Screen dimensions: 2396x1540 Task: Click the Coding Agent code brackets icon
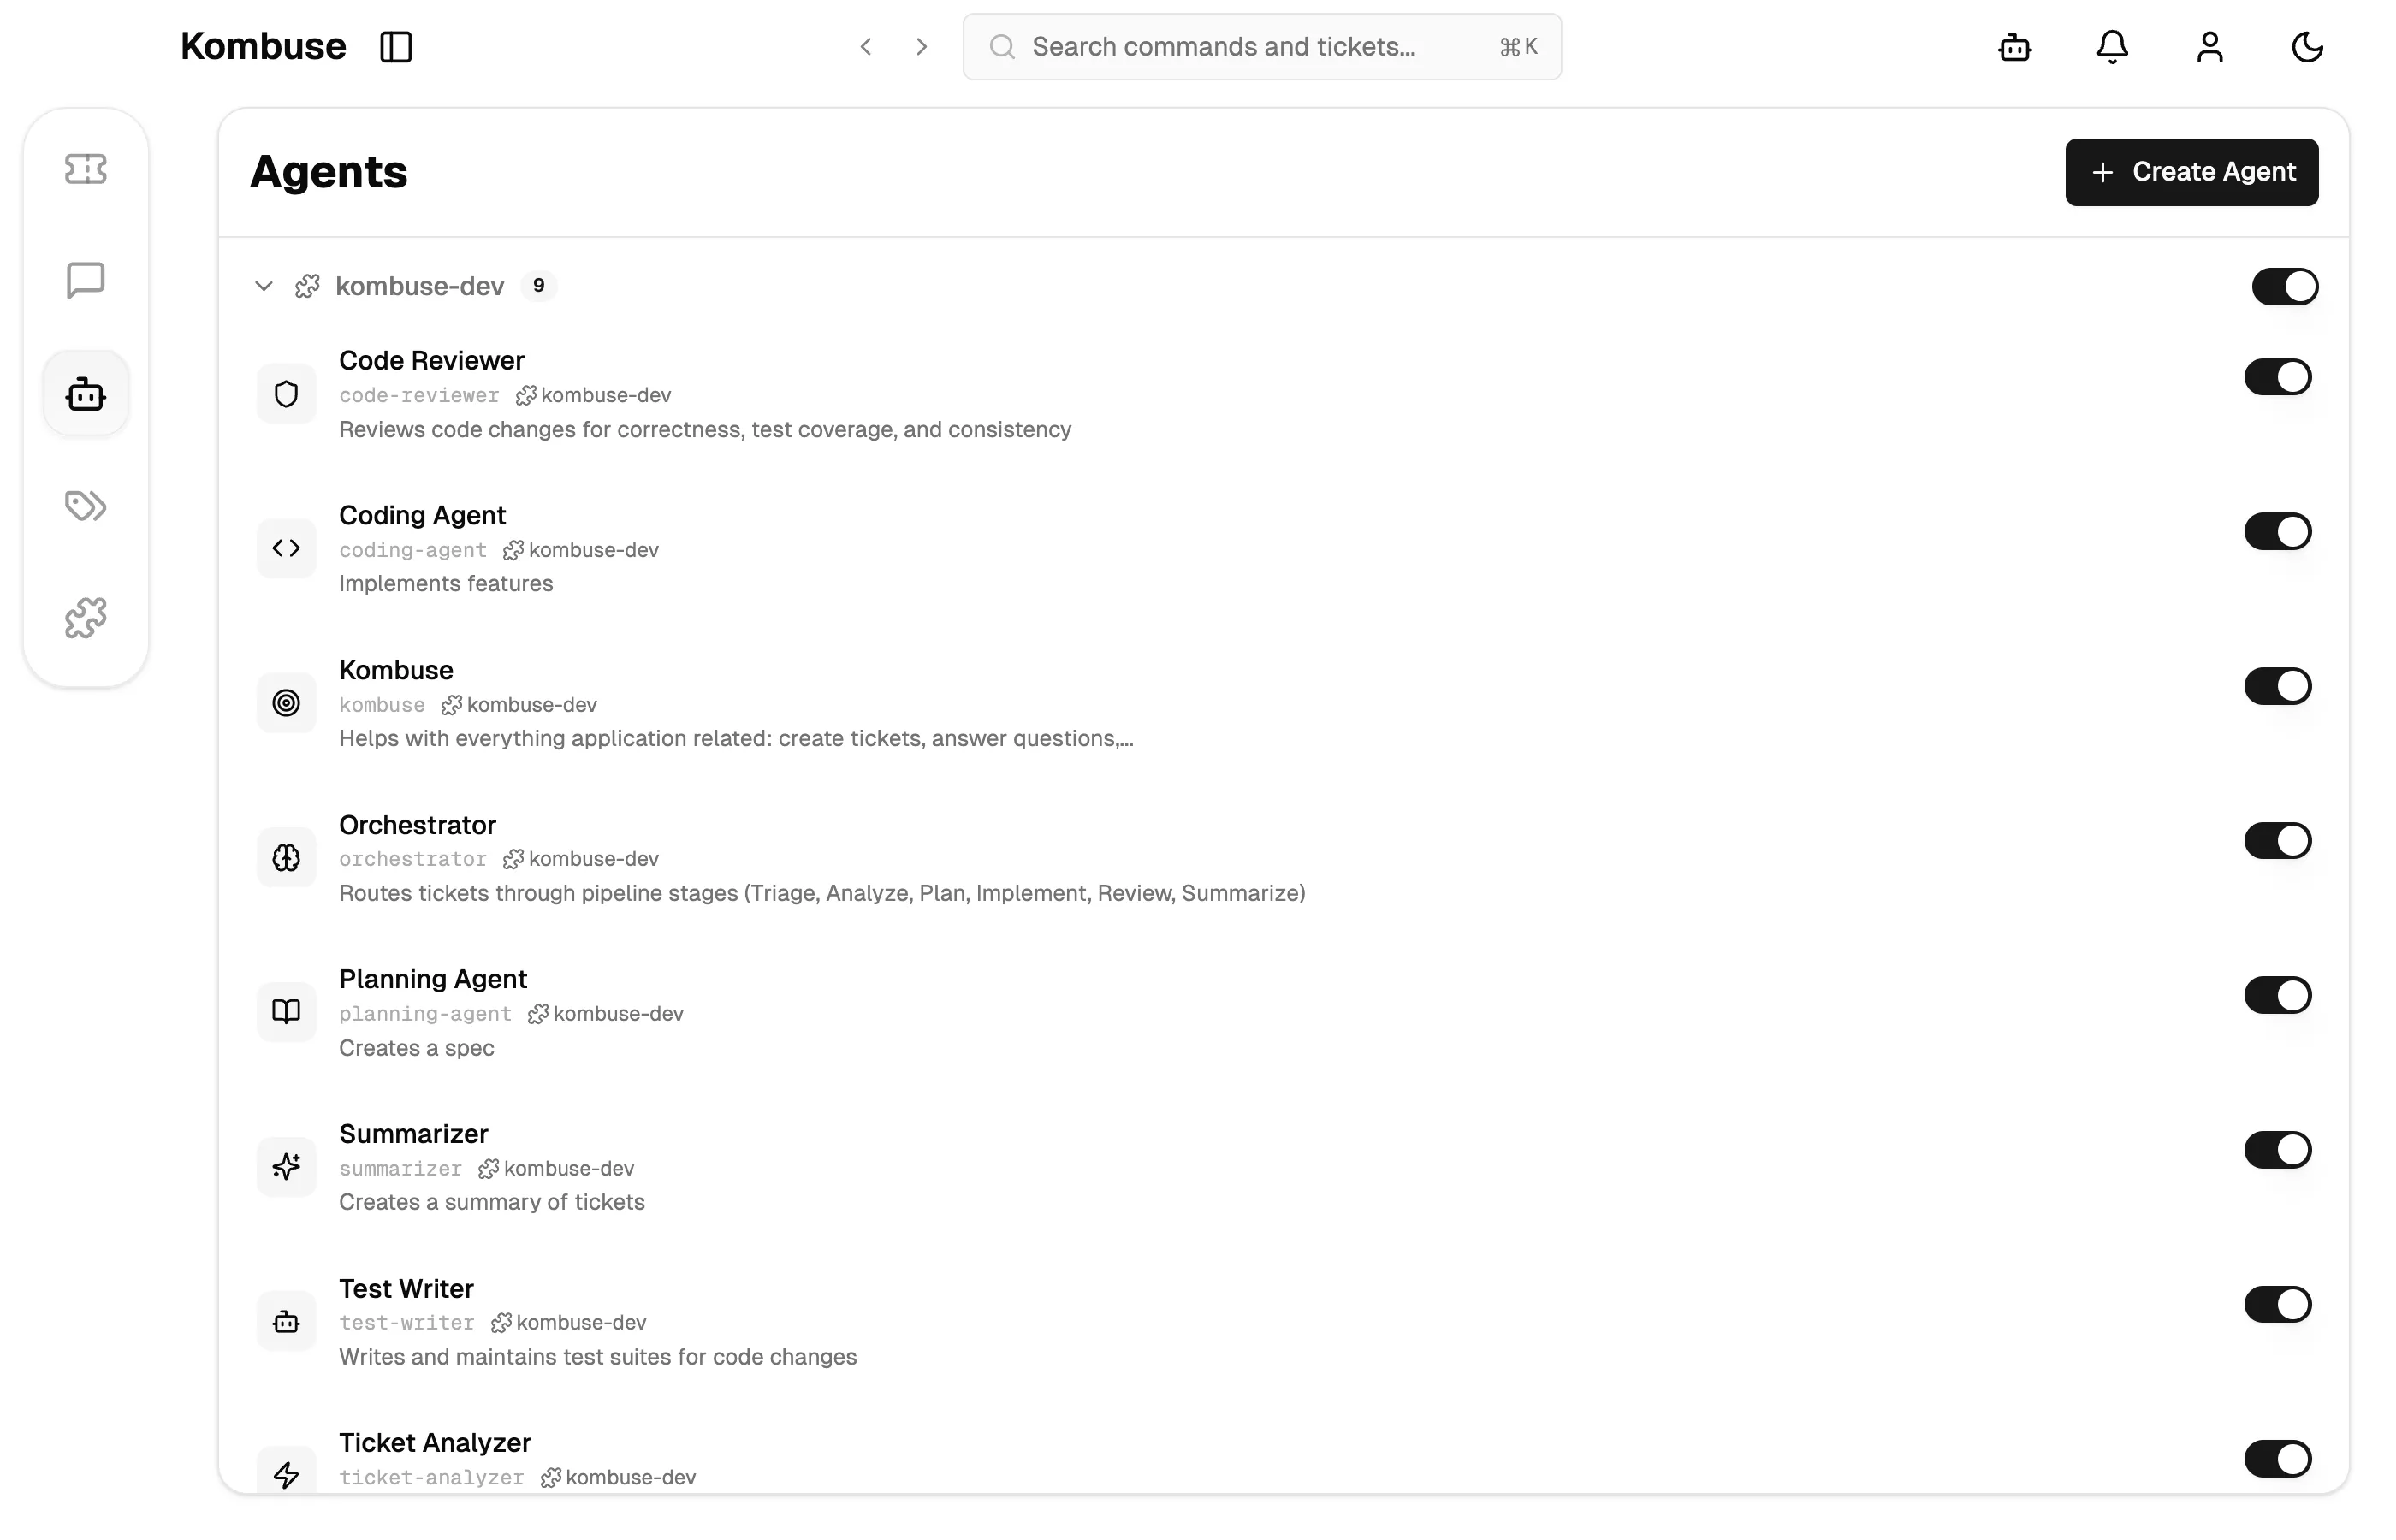pos(286,548)
